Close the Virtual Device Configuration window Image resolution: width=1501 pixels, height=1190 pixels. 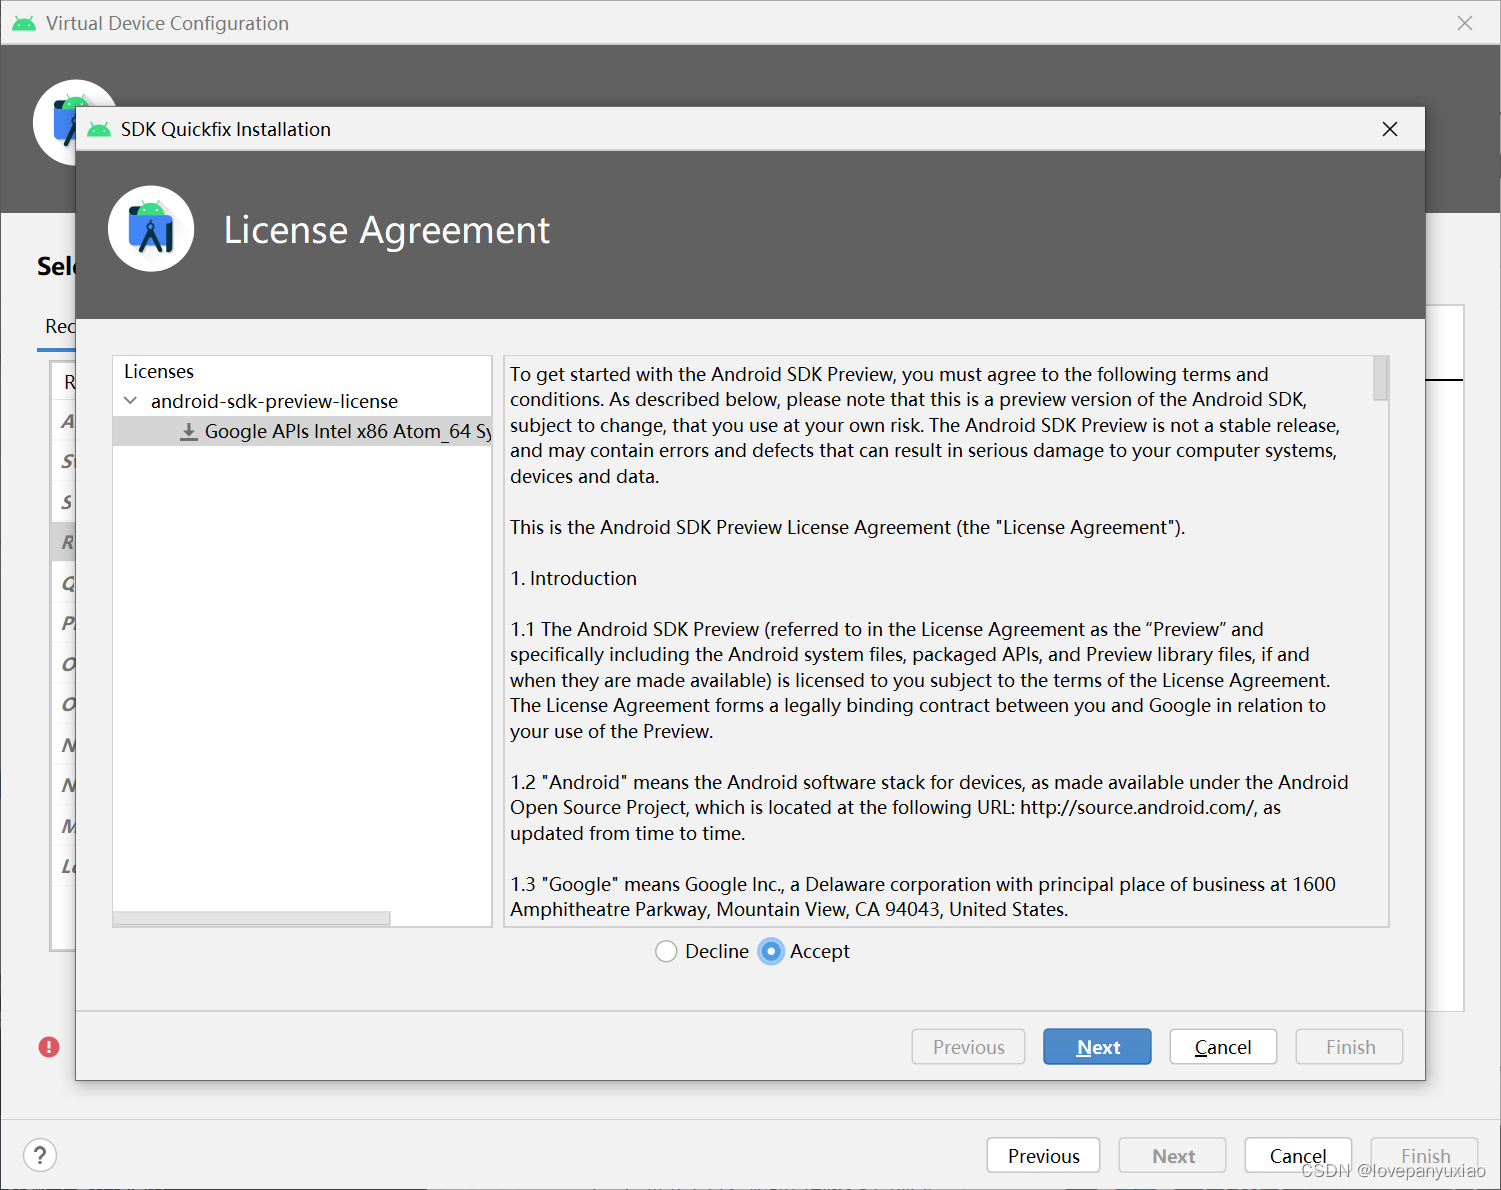pos(1465,23)
